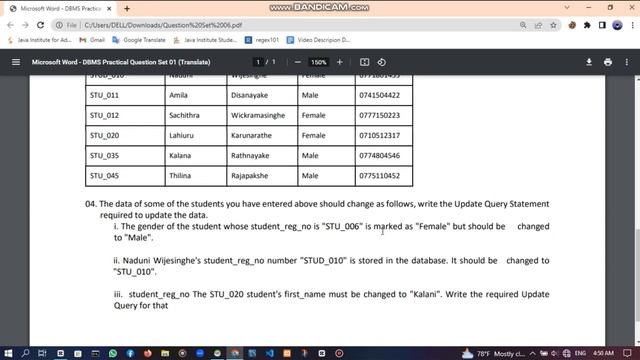Open the Chrome profile avatar
The image size is (640, 360).
pyautogui.click(x=617, y=25)
